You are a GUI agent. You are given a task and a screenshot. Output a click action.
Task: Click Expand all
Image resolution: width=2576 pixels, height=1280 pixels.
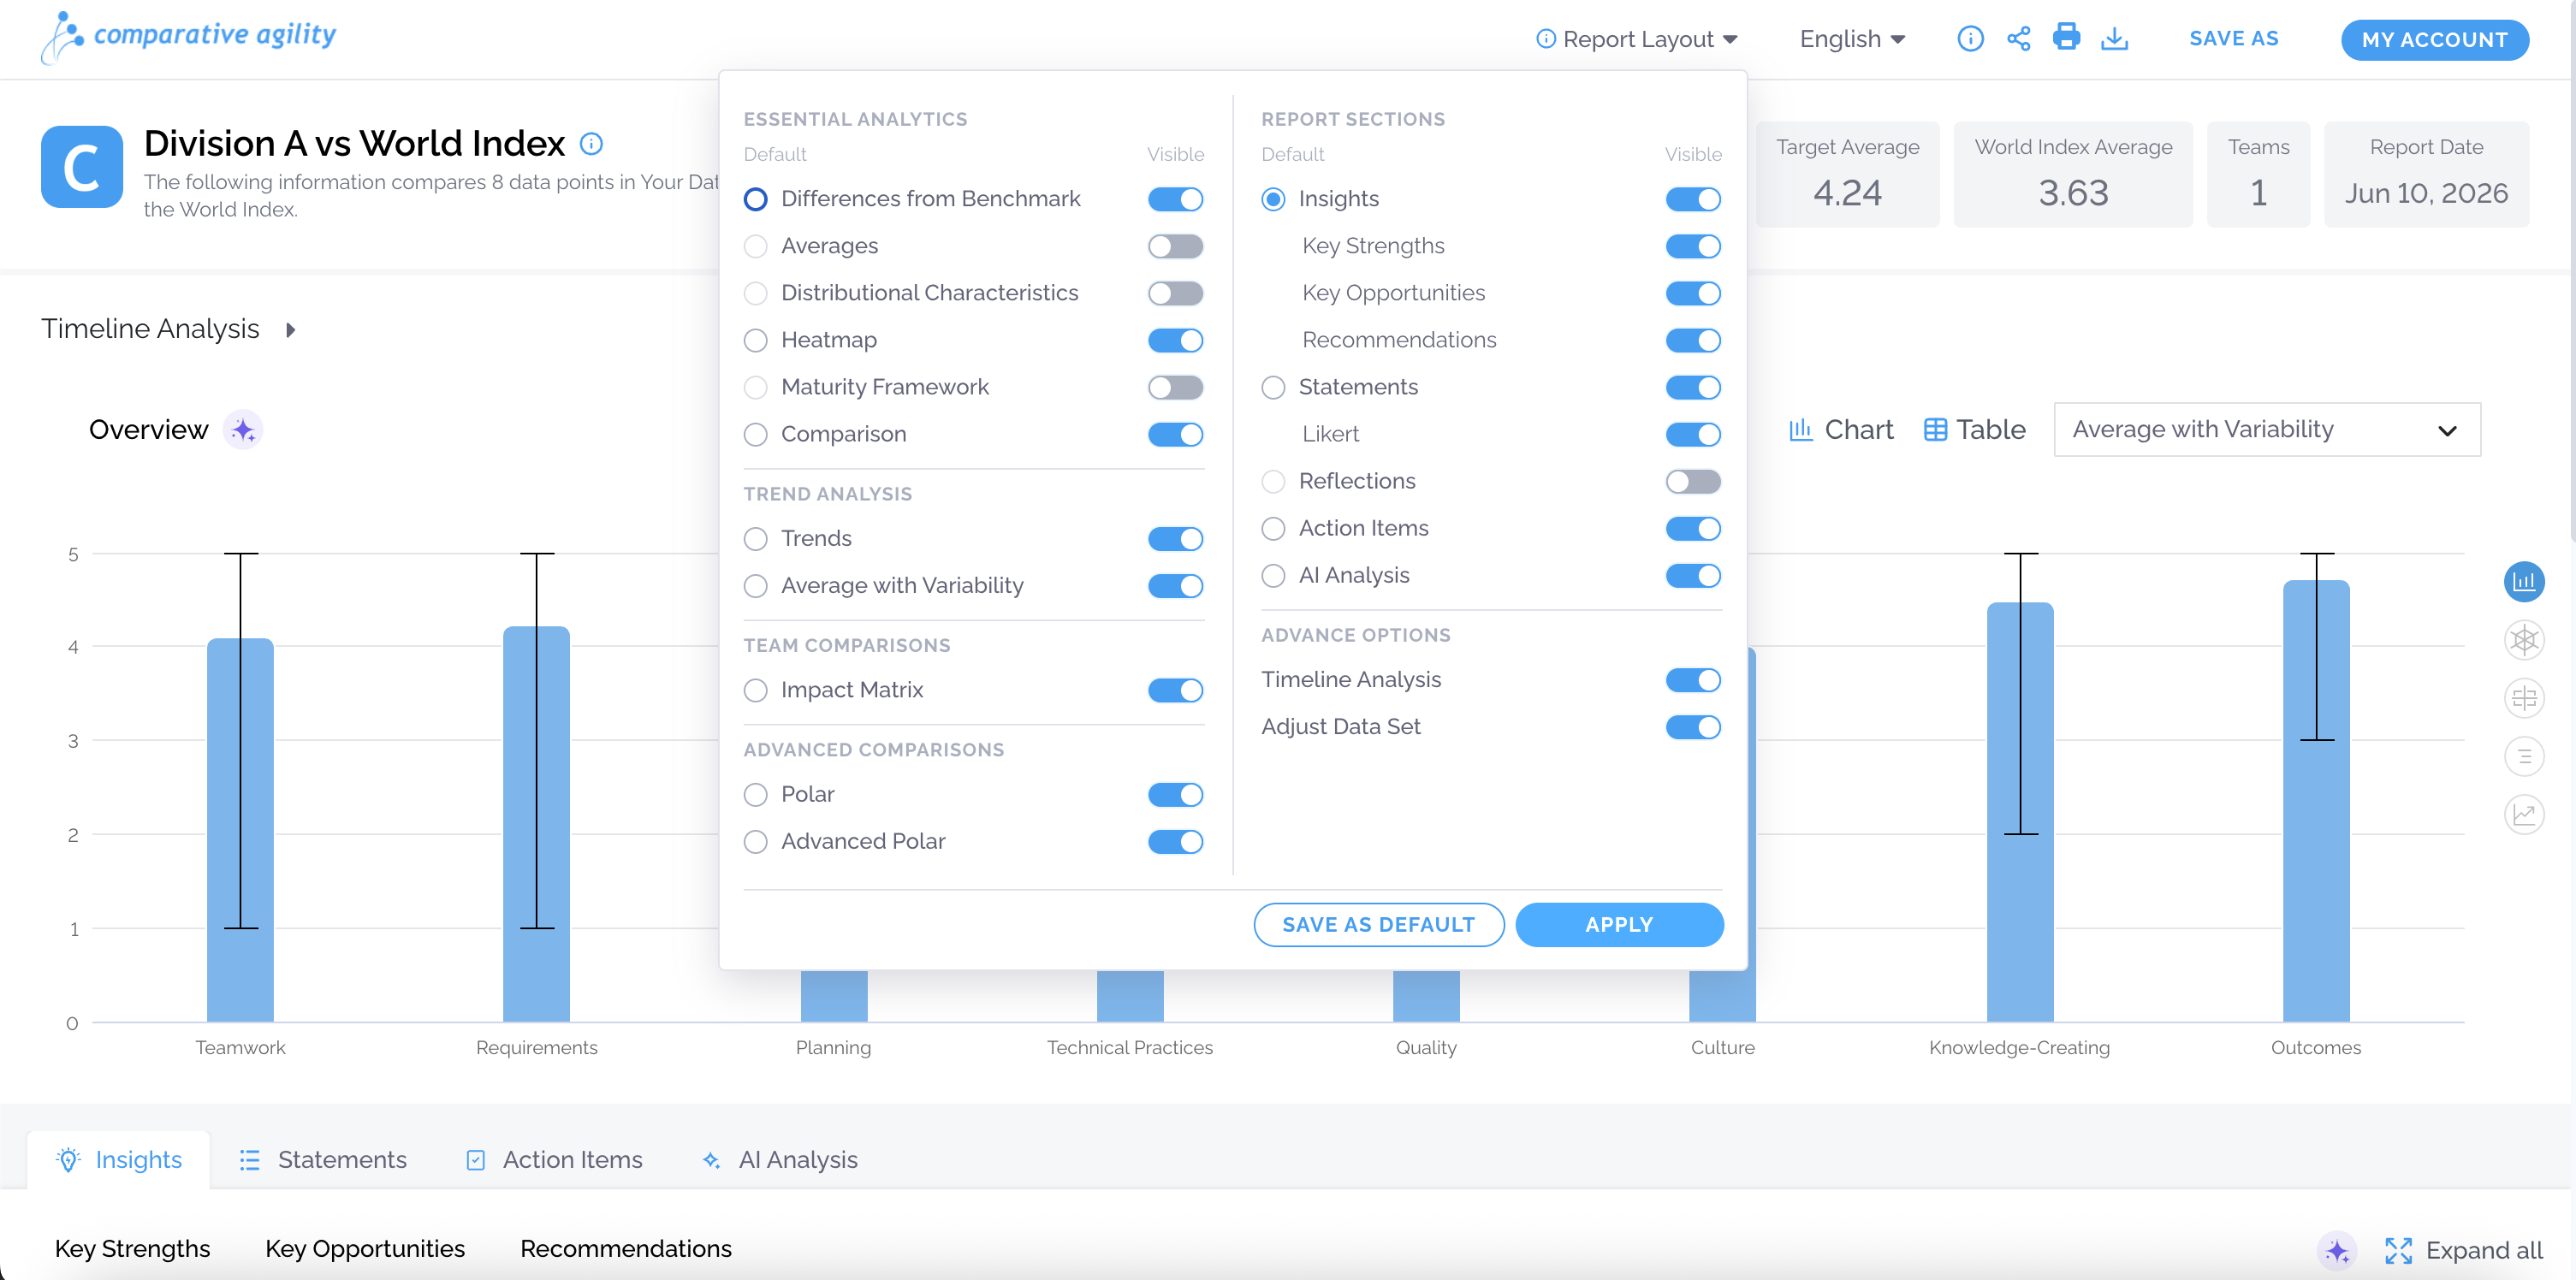point(2463,1250)
